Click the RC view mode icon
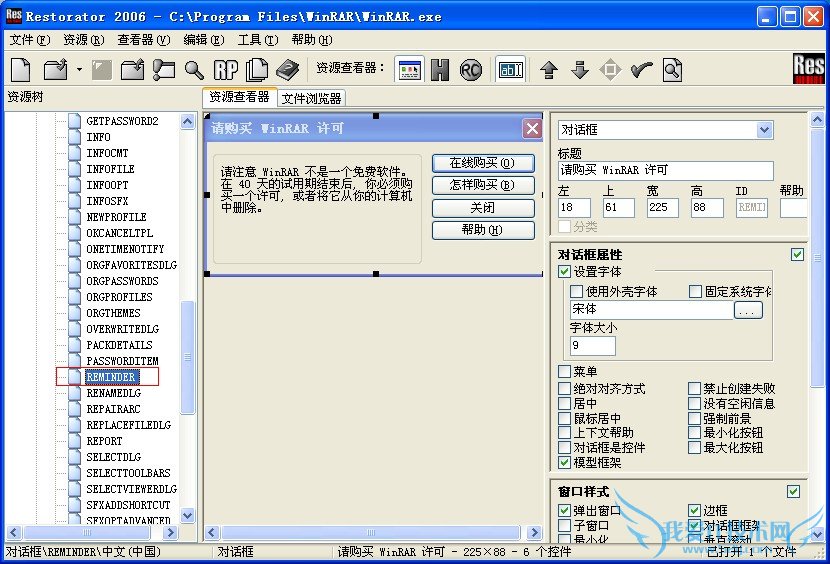830x564 pixels. pyautogui.click(x=471, y=69)
